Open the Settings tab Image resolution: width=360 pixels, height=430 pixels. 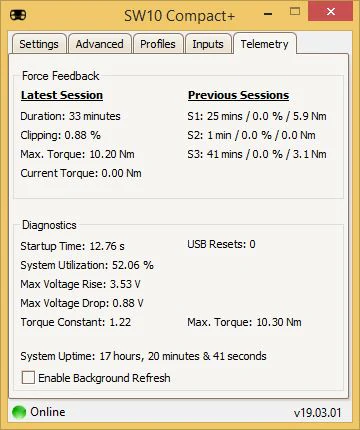[39, 44]
